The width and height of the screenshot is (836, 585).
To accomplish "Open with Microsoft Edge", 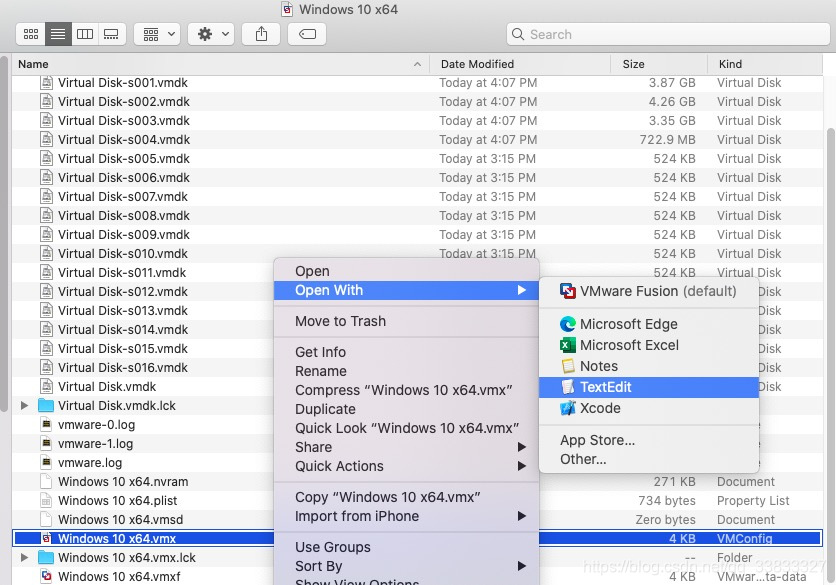I will coord(649,324).
